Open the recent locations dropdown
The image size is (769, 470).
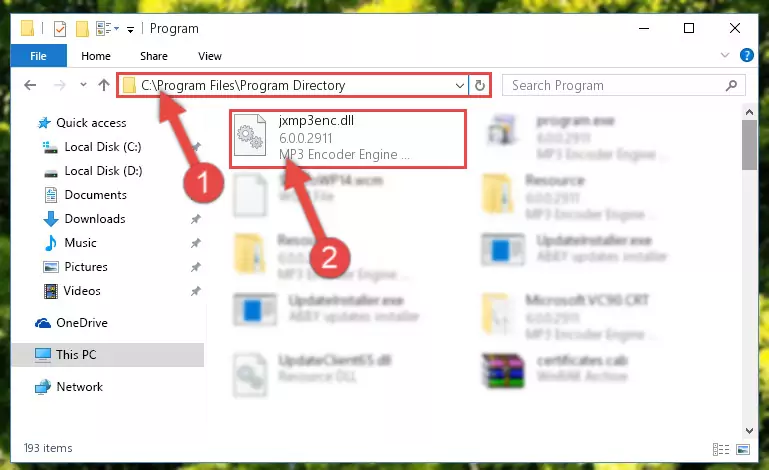click(83, 85)
